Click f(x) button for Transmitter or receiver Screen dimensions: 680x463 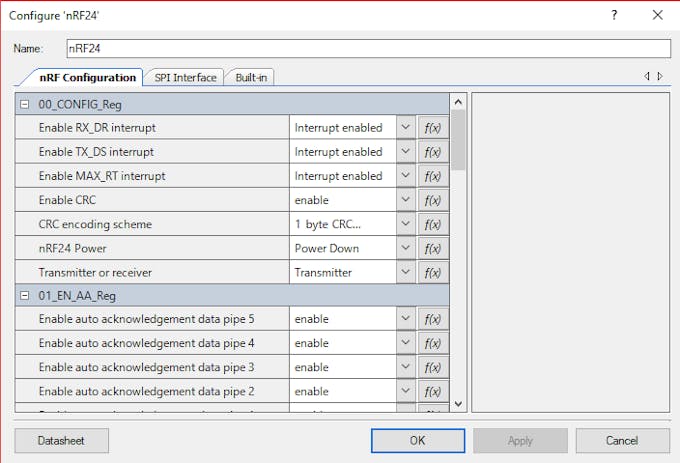tap(433, 273)
